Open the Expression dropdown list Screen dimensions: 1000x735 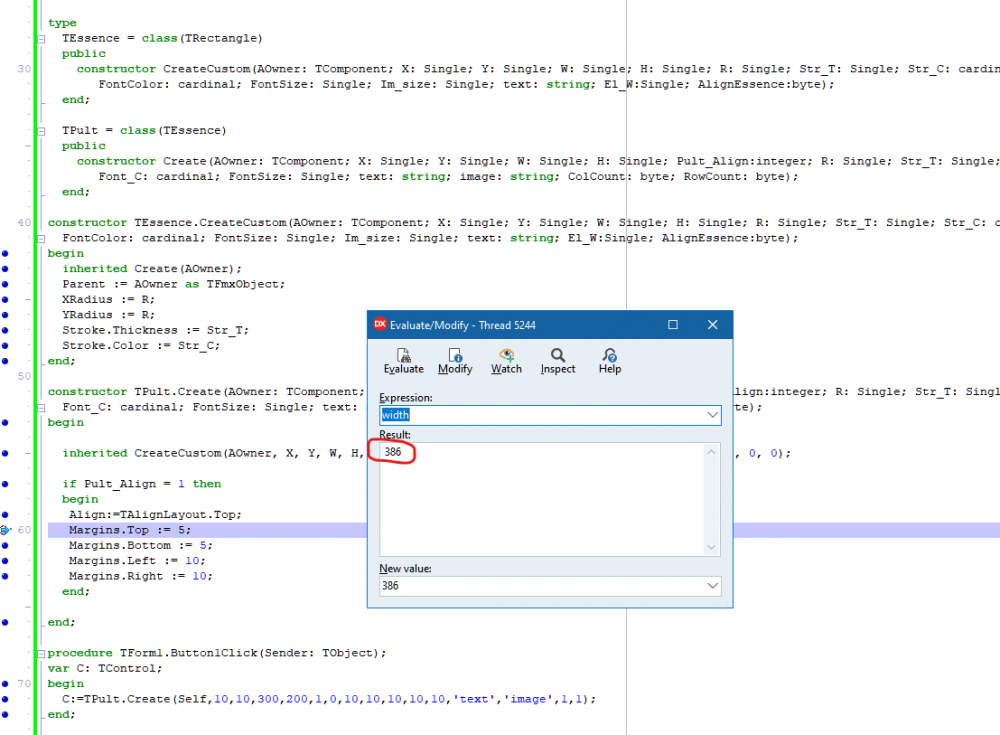pyautogui.click(x=712, y=415)
